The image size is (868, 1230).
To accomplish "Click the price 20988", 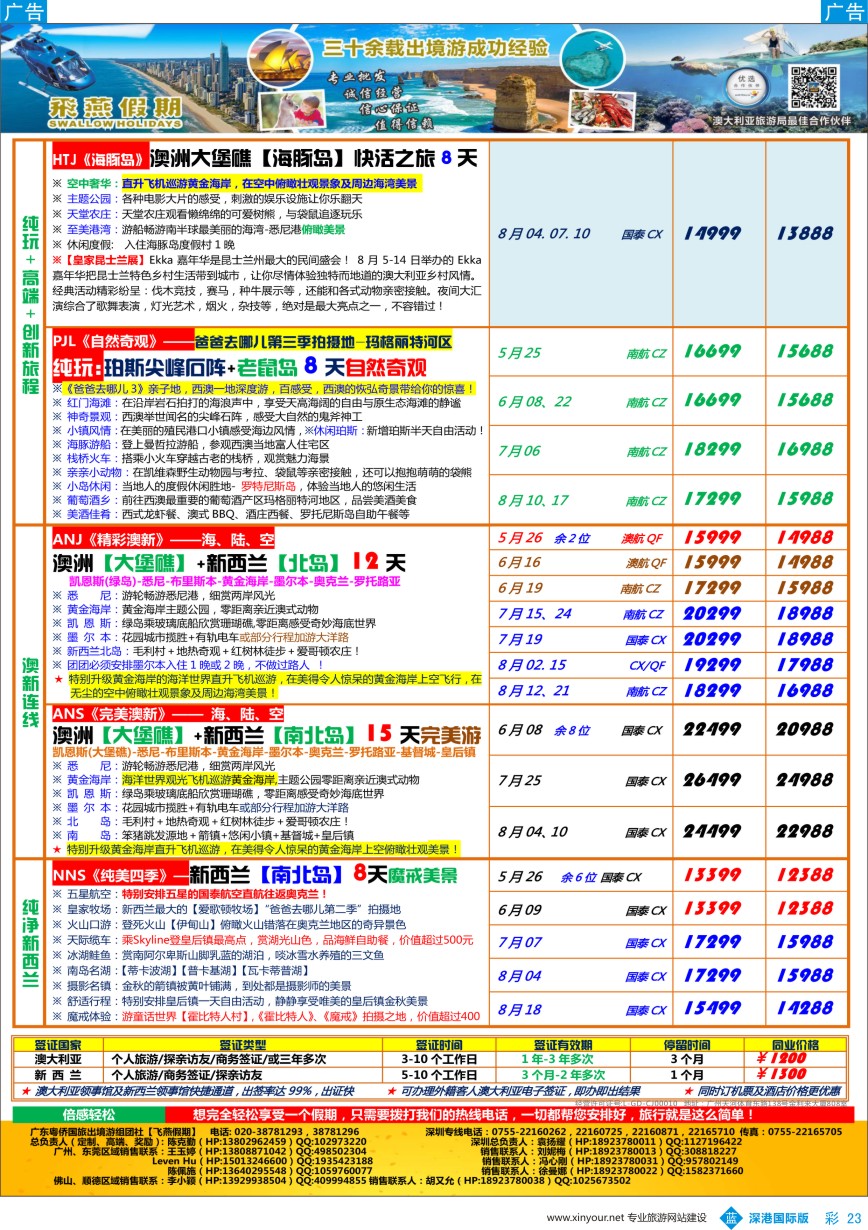I will point(803,731).
